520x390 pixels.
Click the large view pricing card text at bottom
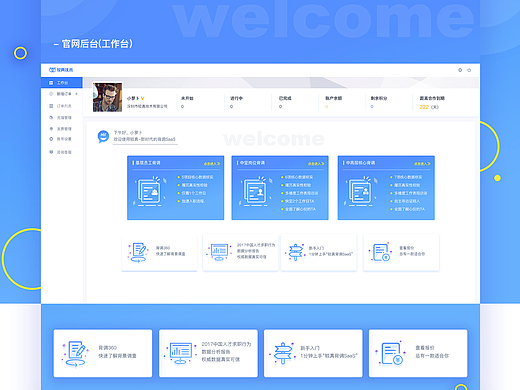point(432,352)
